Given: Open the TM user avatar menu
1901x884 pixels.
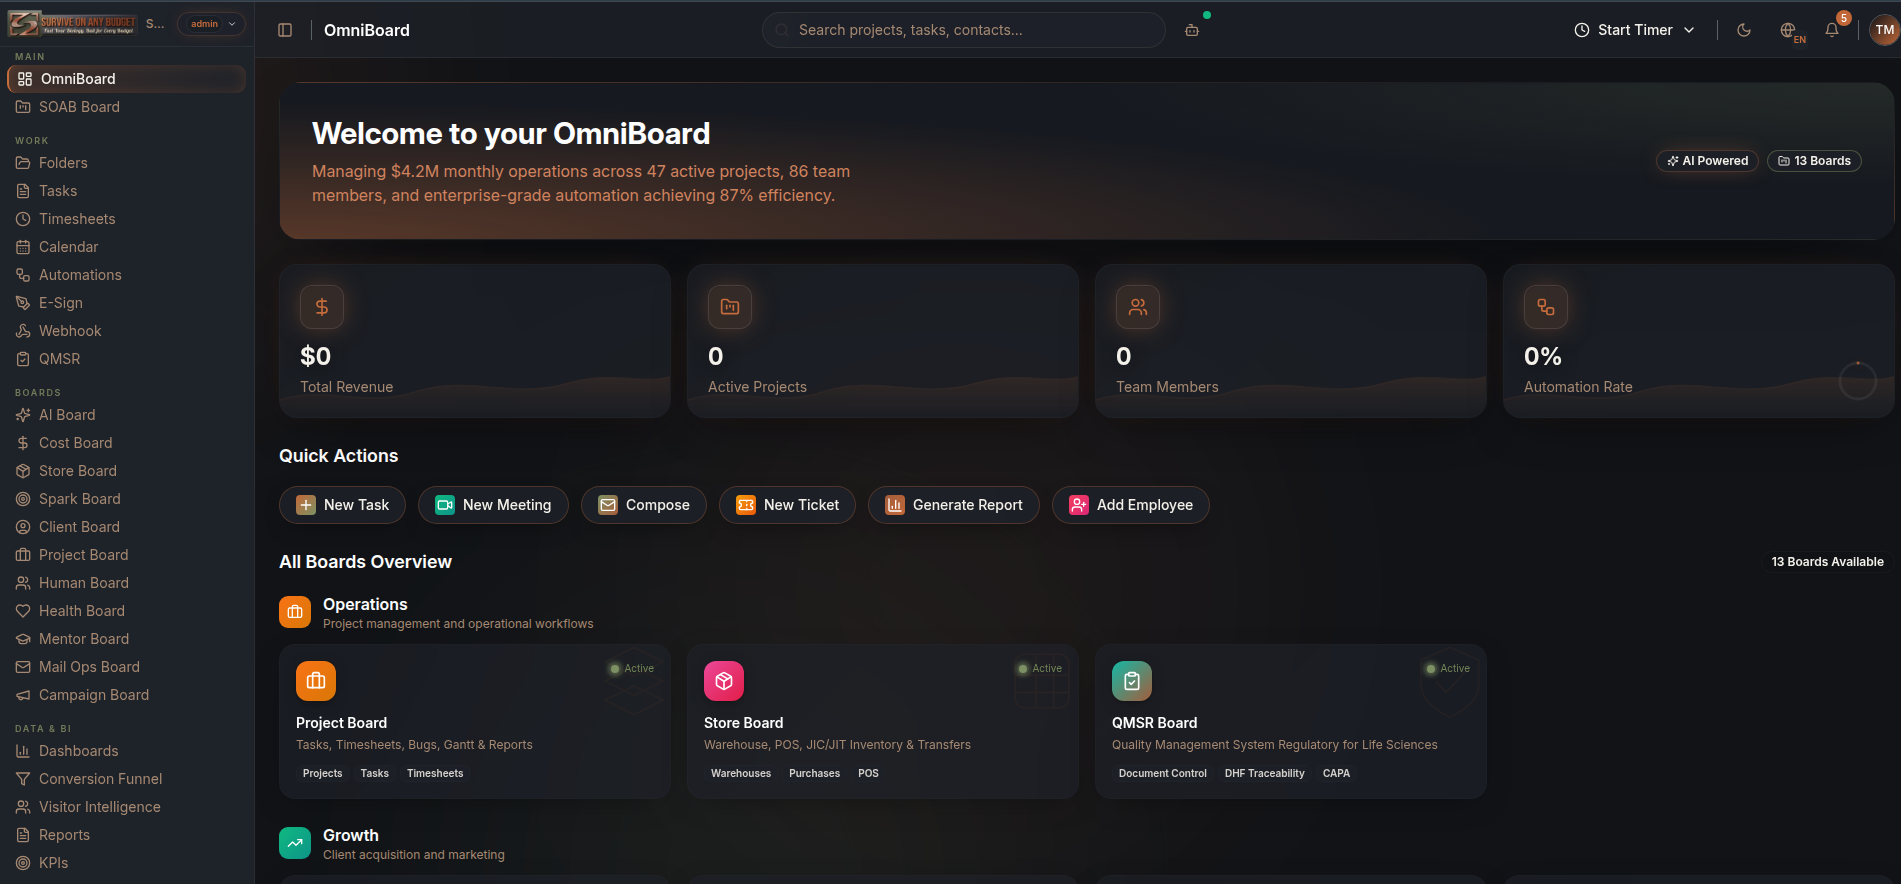Looking at the screenshot, I should pyautogui.click(x=1884, y=30).
